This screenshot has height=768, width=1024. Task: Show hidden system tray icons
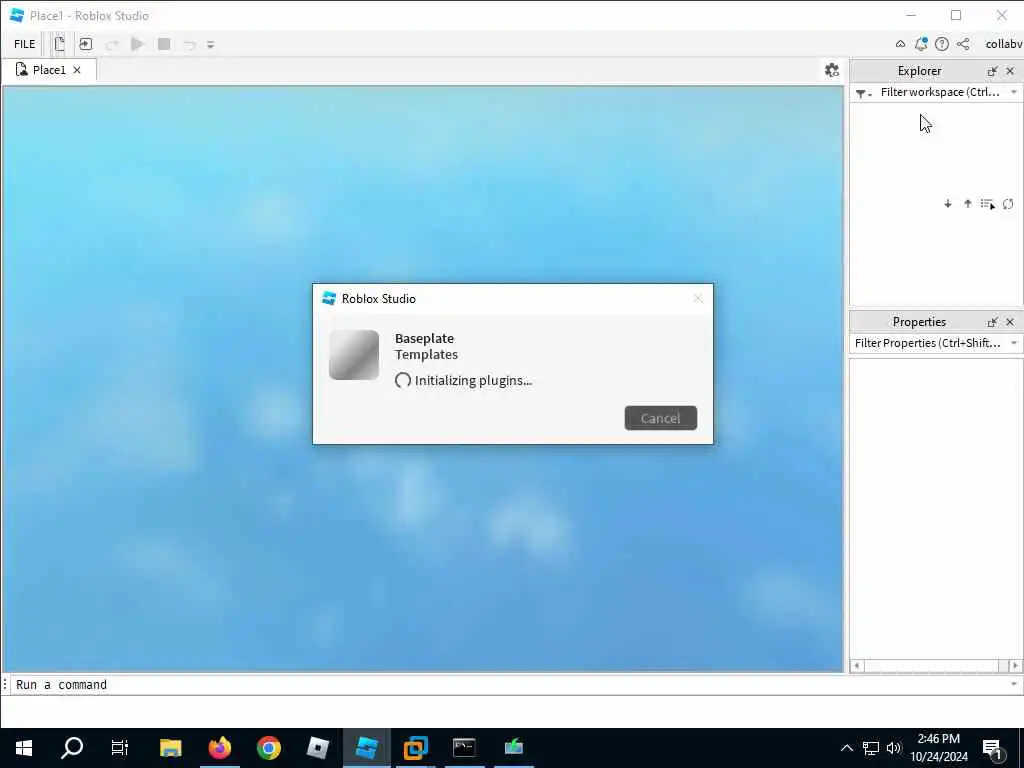846,748
